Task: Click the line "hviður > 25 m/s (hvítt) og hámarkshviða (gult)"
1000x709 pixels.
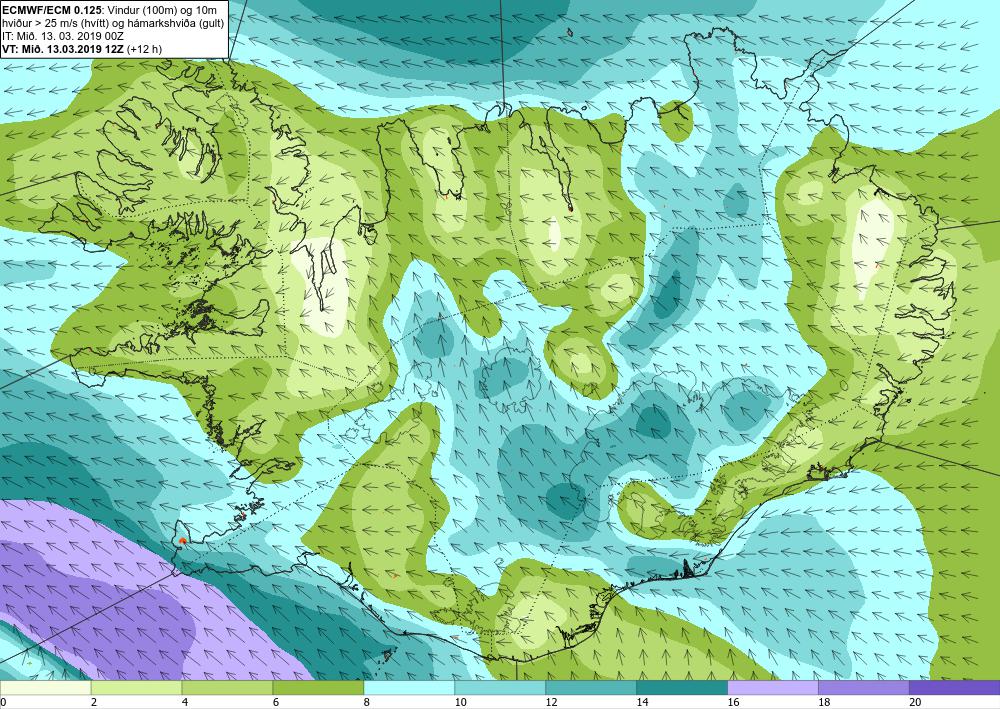Action: click(x=112, y=22)
